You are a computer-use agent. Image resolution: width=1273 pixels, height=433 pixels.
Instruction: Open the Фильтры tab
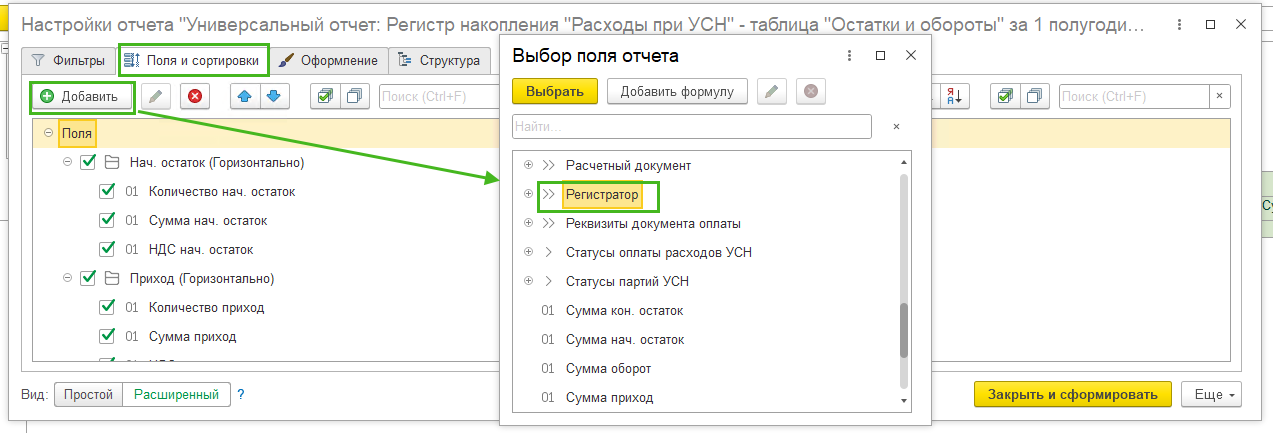click(x=69, y=61)
